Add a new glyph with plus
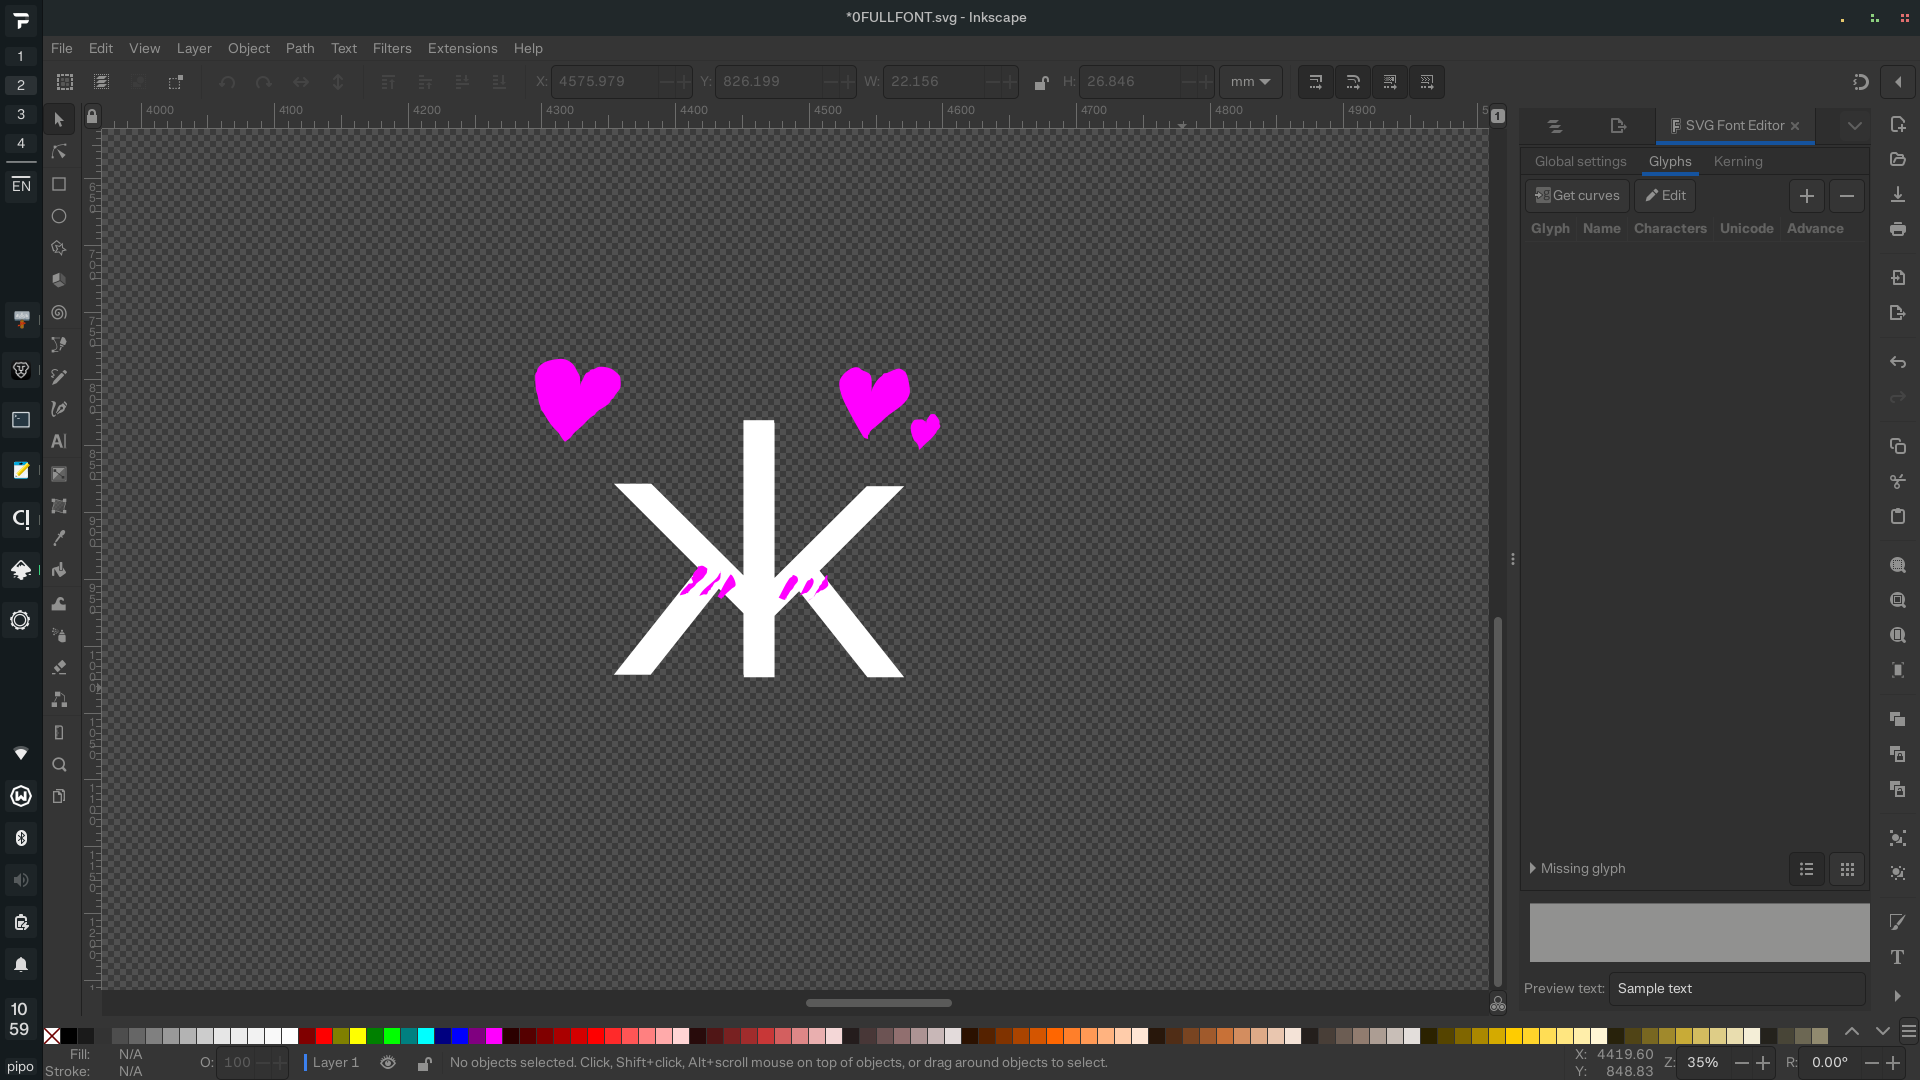 pos(1806,196)
